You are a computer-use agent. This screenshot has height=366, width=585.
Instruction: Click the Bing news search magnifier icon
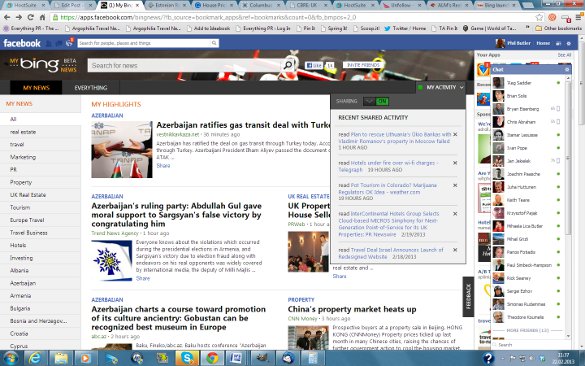[x=288, y=65]
